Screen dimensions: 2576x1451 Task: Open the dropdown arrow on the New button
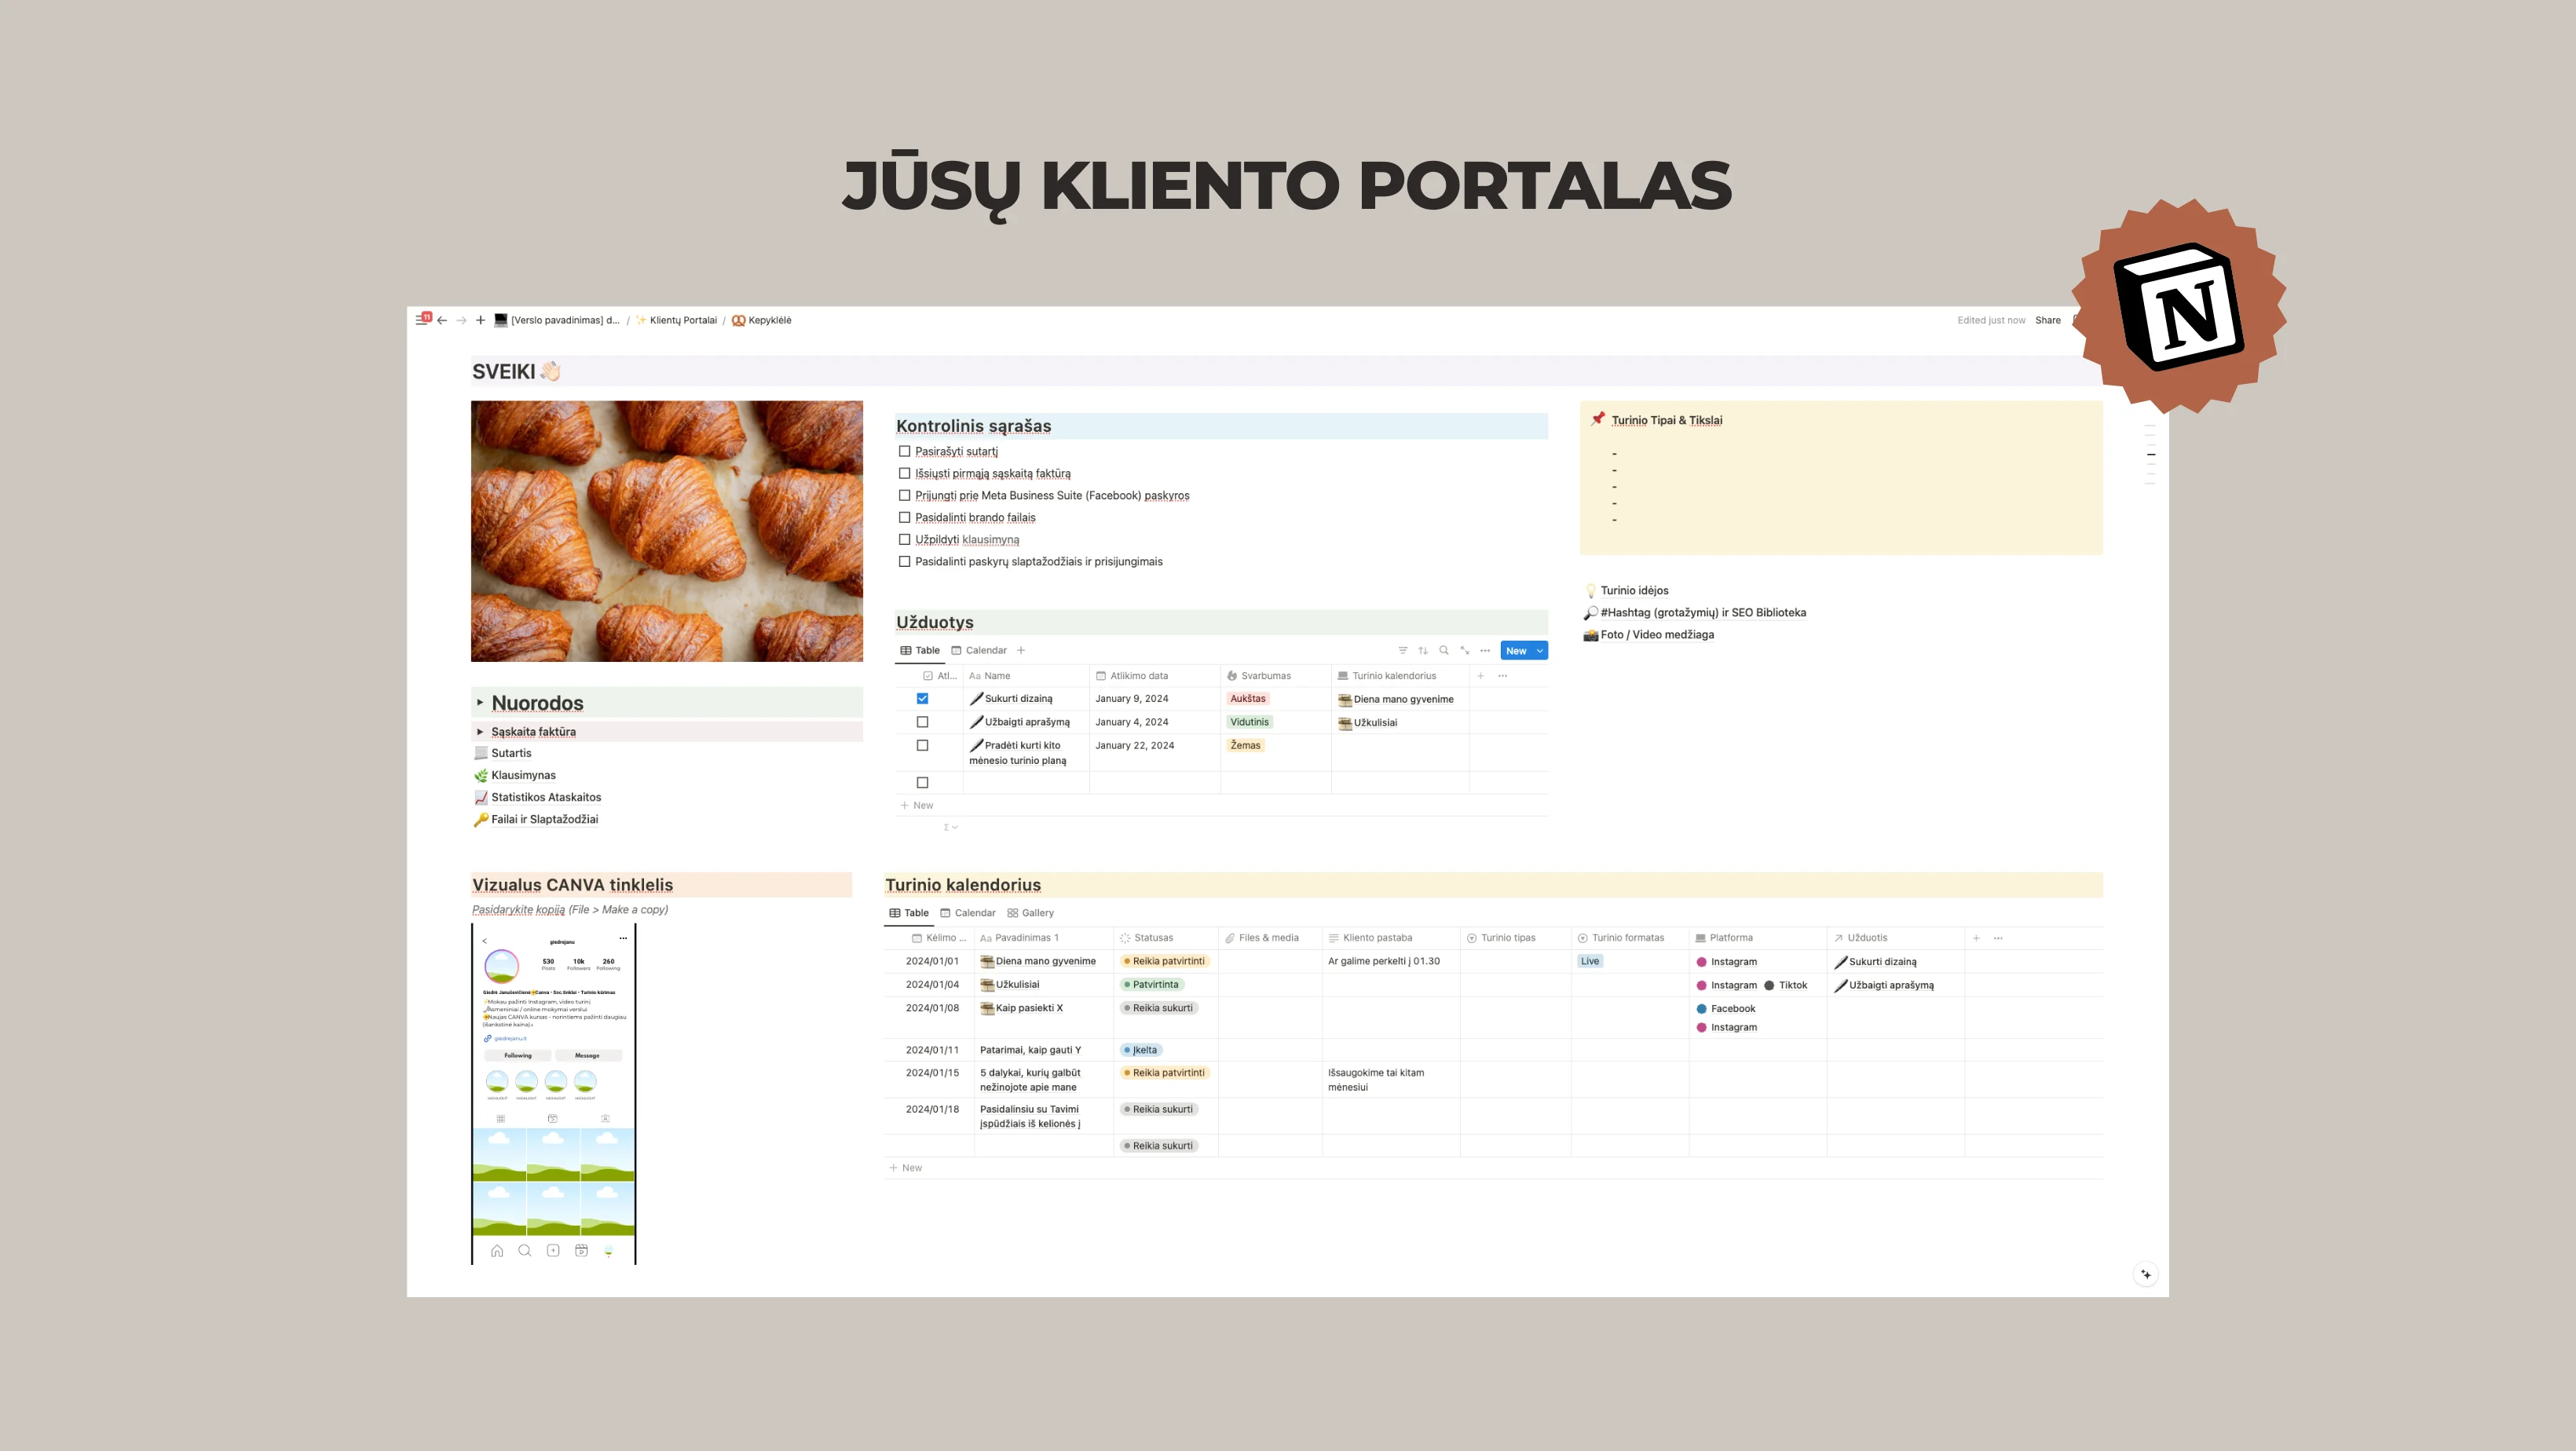coord(1540,651)
